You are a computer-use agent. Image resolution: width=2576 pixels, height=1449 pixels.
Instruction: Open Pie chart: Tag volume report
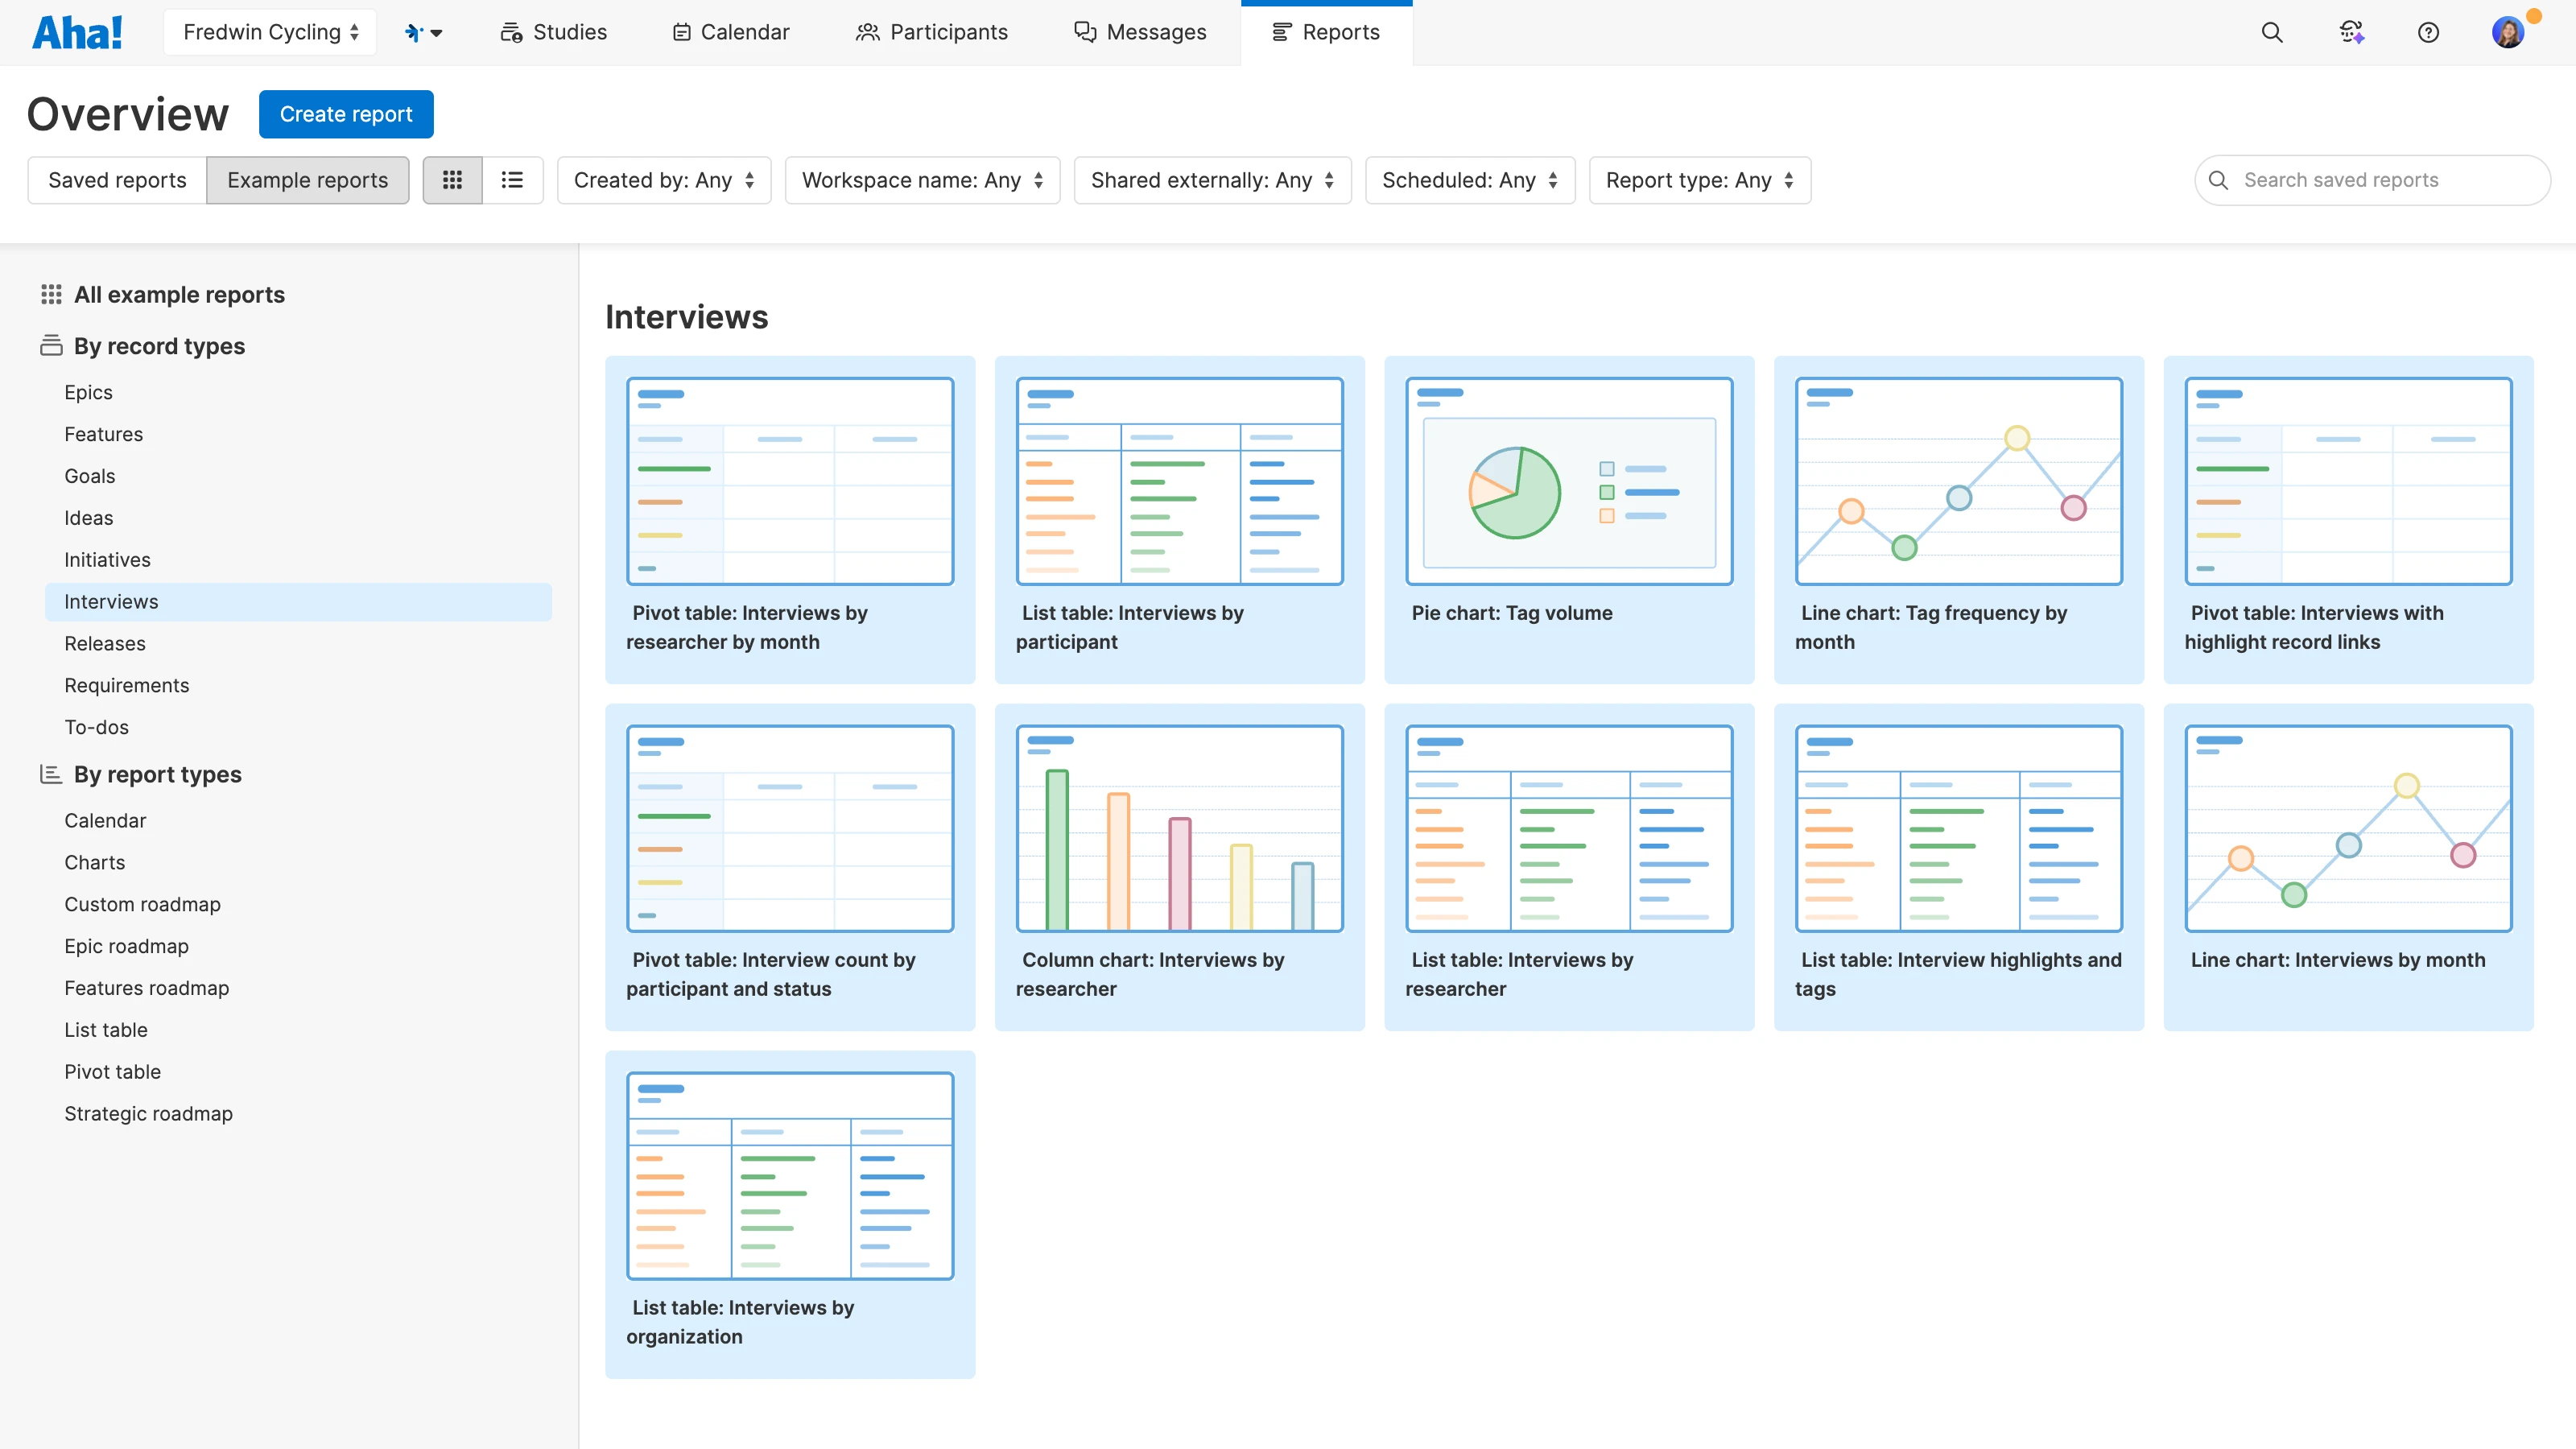pyautogui.click(x=1569, y=519)
